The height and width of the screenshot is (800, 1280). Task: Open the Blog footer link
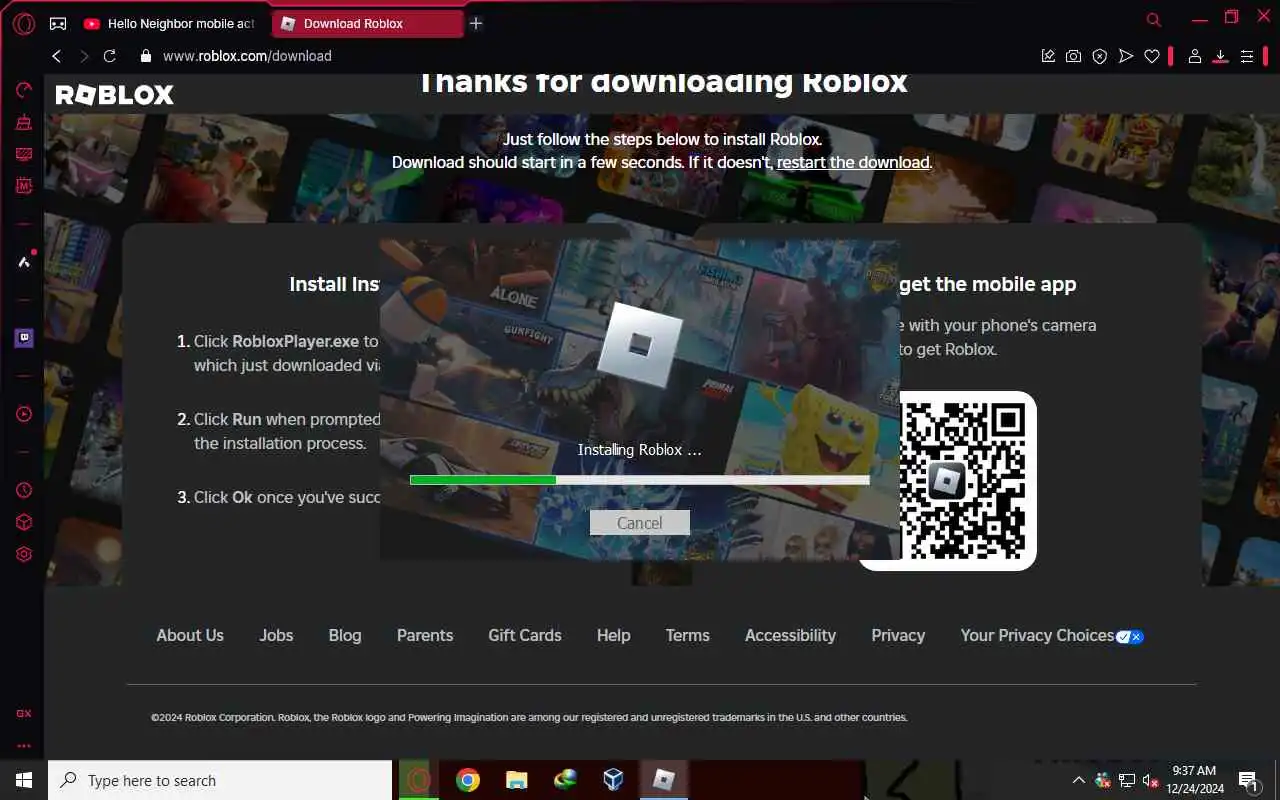pos(345,635)
